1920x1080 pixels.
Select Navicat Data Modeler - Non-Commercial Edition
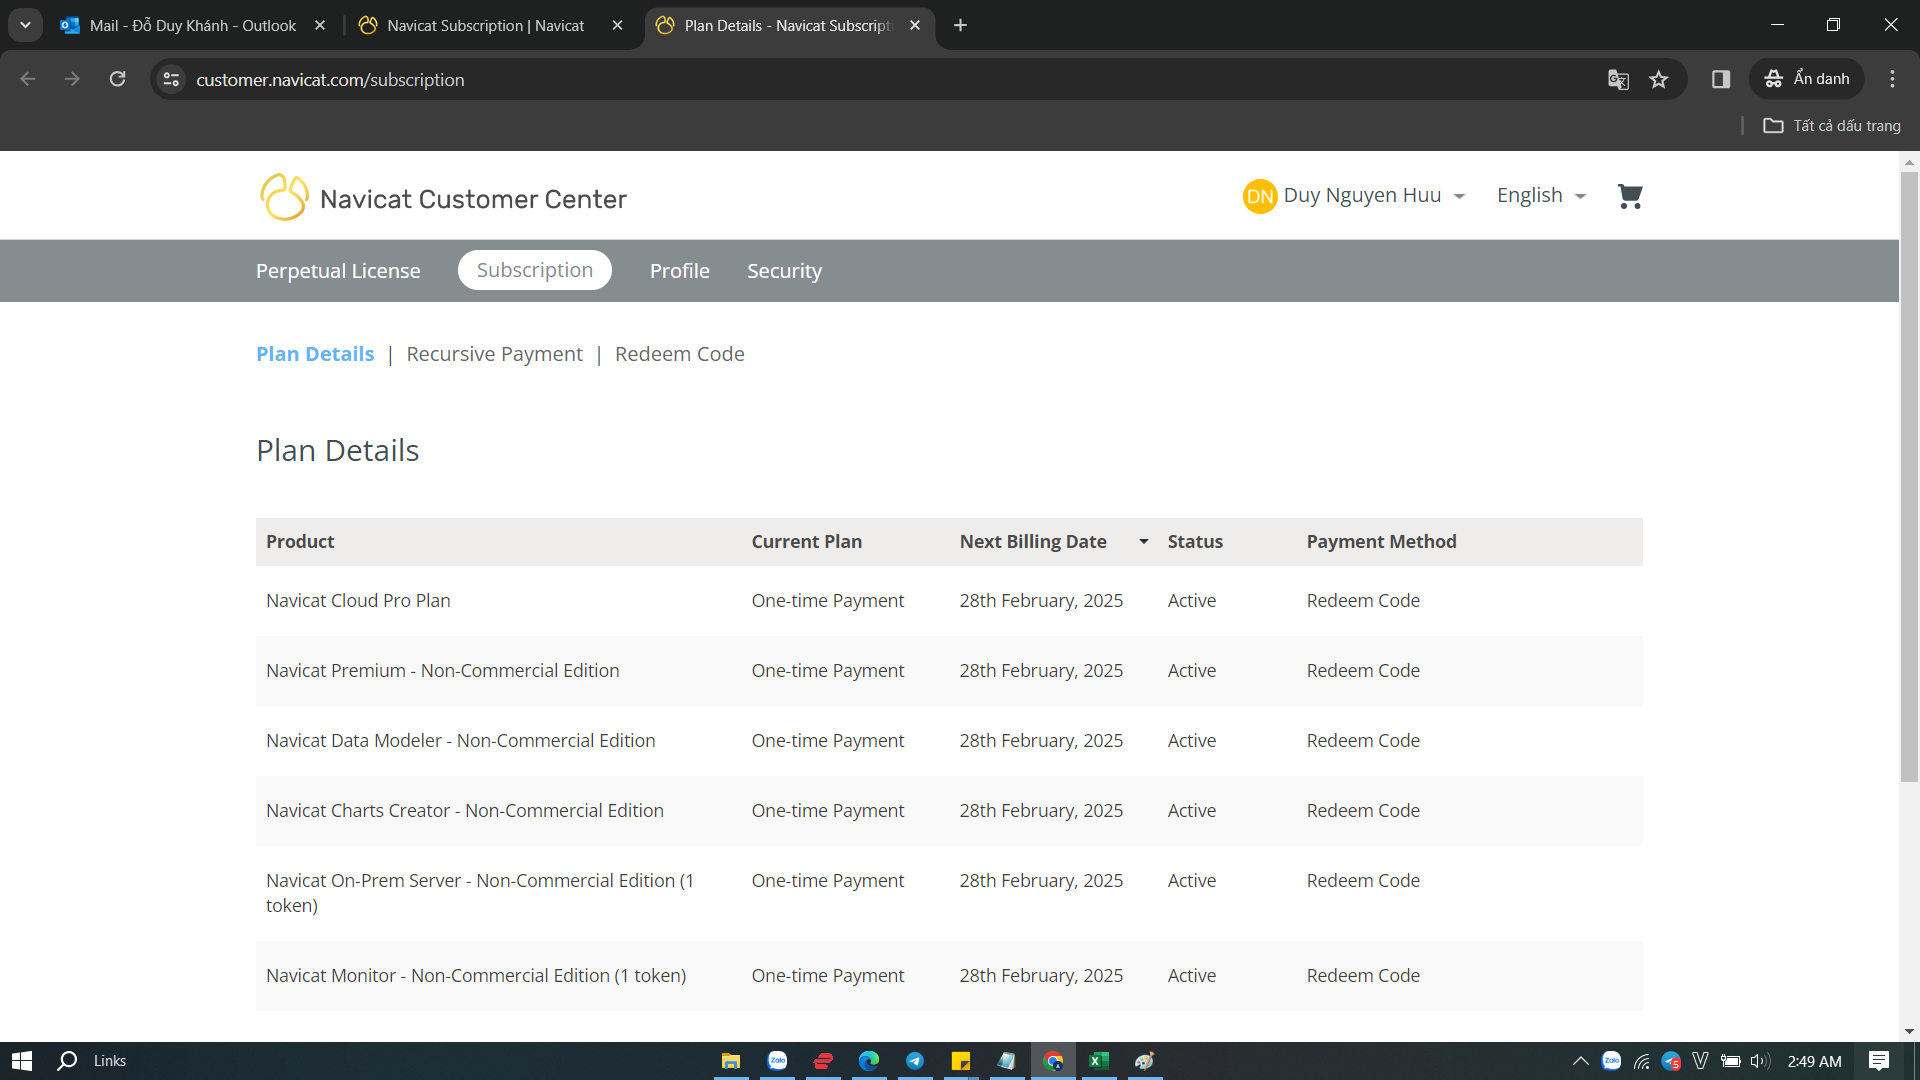460,740
